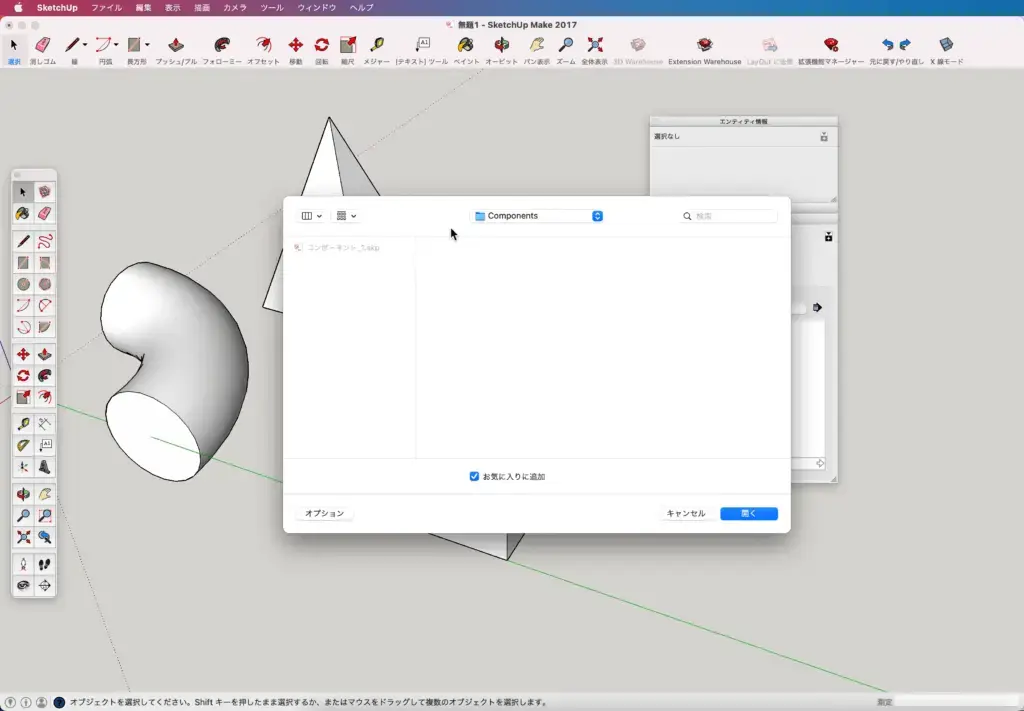This screenshot has width=1024, height=711.
Task: Open the grid grouping dropdown in file dialog
Action: point(346,216)
